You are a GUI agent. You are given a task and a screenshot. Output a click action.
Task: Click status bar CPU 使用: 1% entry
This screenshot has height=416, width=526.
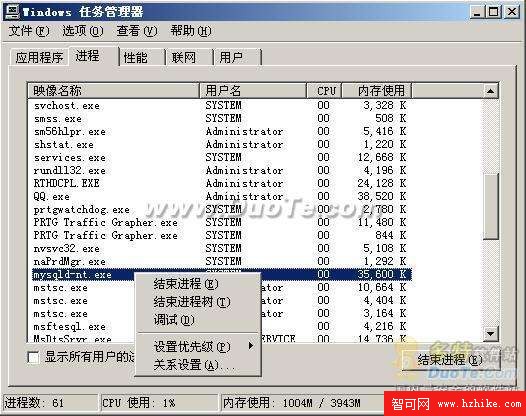click(x=159, y=403)
